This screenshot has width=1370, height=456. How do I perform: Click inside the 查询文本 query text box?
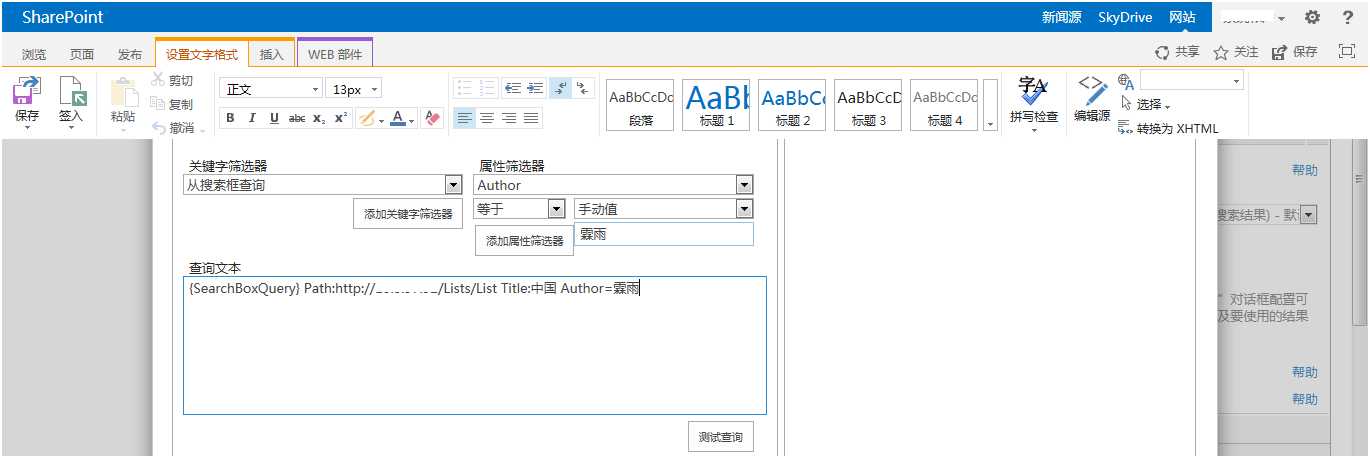(x=475, y=345)
